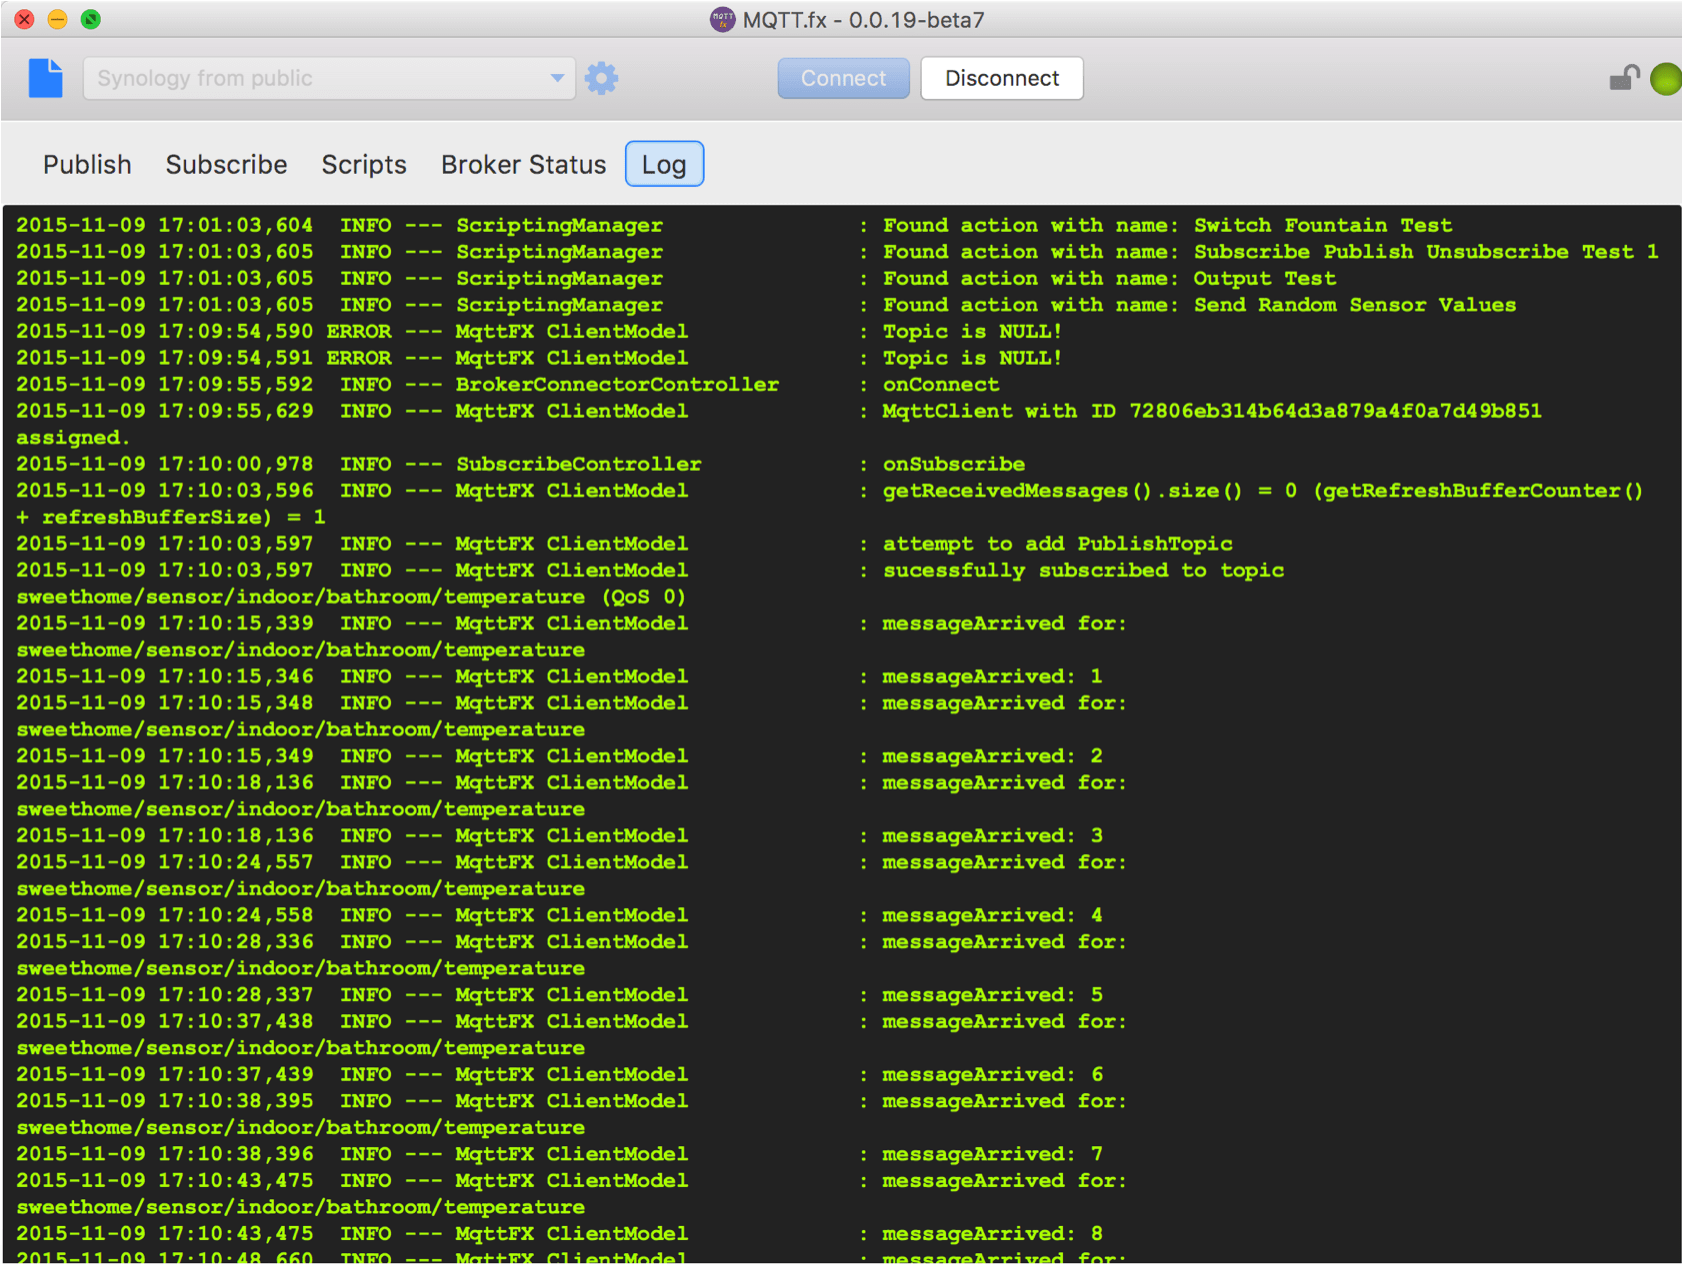
Task: Open connection settings with the gear icon
Action: pyautogui.click(x=601, y=78)
